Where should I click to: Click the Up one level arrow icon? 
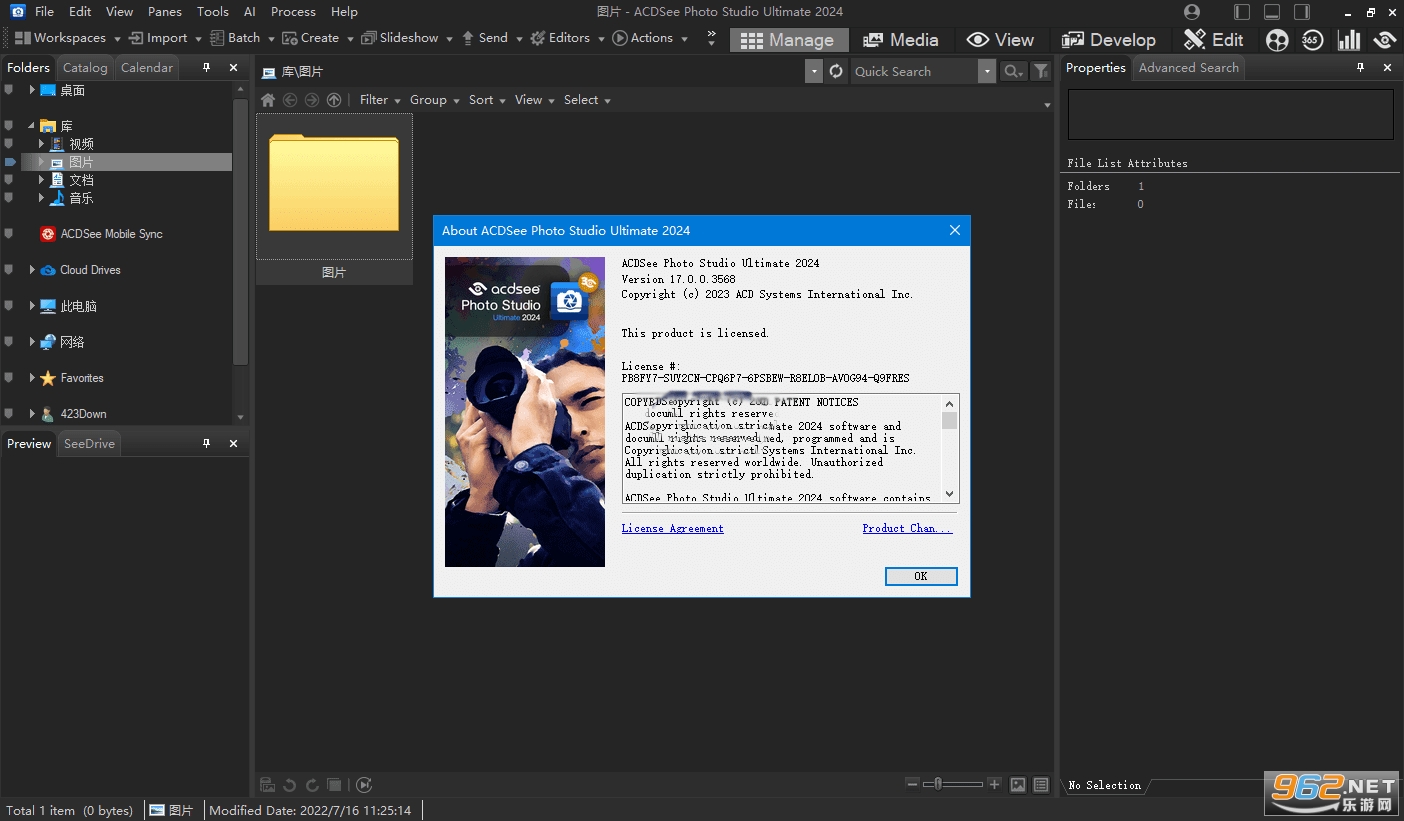click(334, 100)
